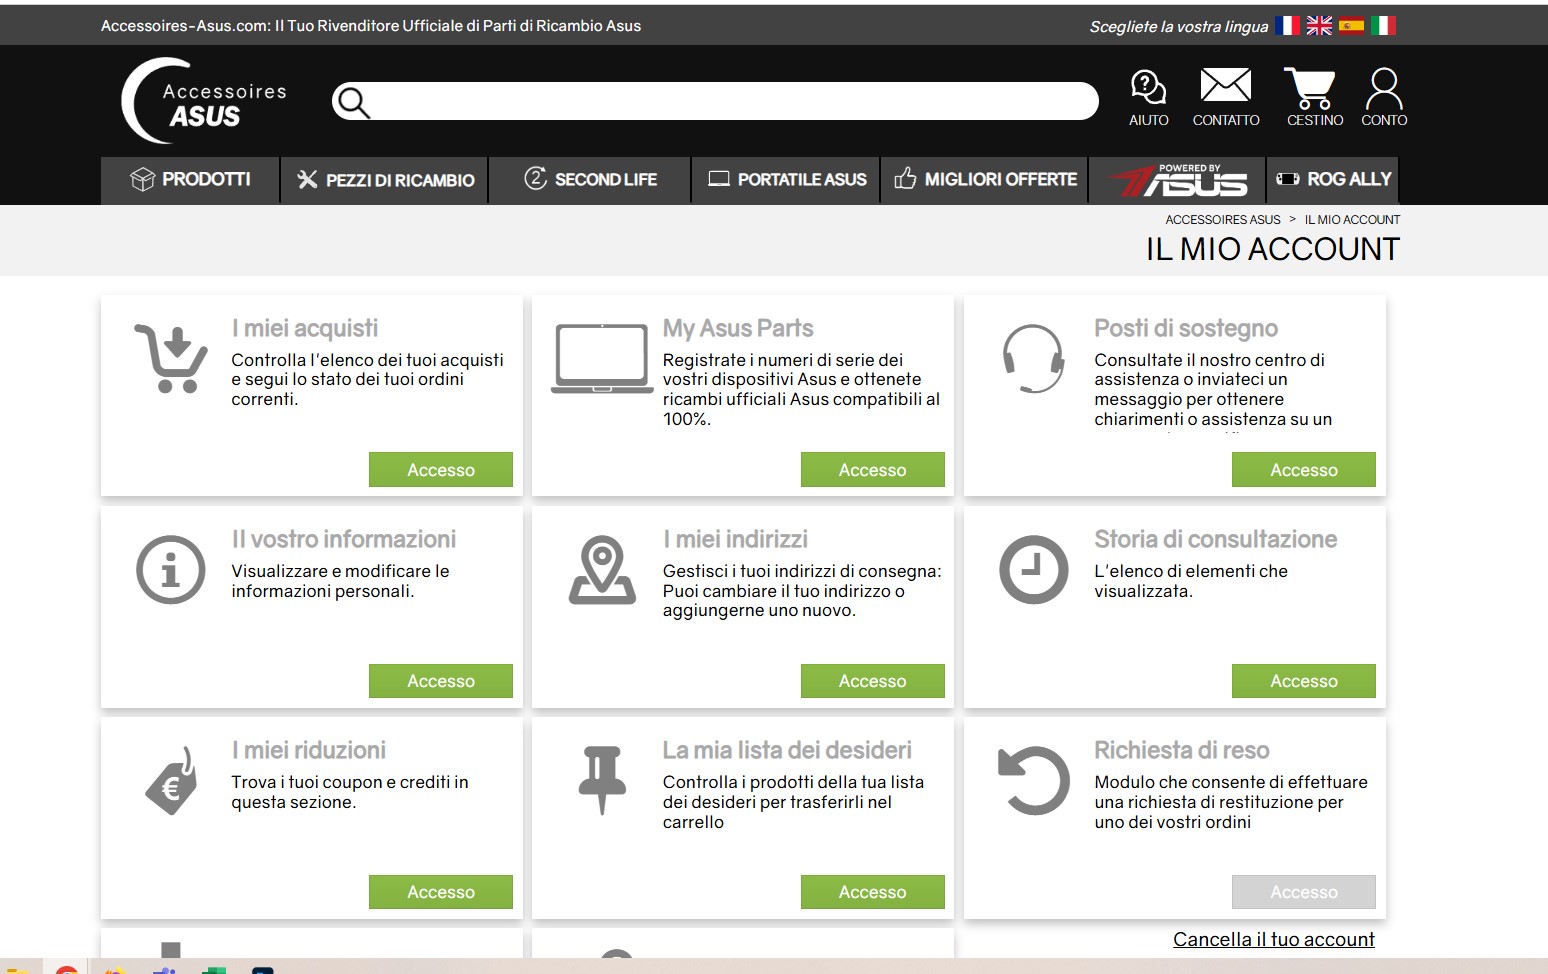Image resolution: width=1548 pixels, height=974 pixels.
Task: Click the Posti di sostegno headset icon
Action: click(x=1033, y=359)
